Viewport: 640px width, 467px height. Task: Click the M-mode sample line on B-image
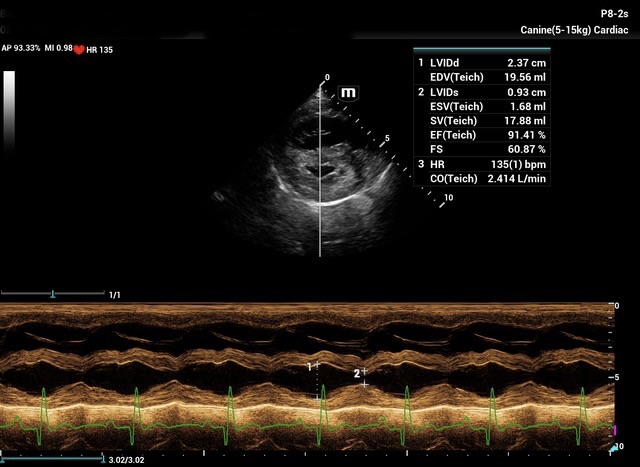[320, 200]
